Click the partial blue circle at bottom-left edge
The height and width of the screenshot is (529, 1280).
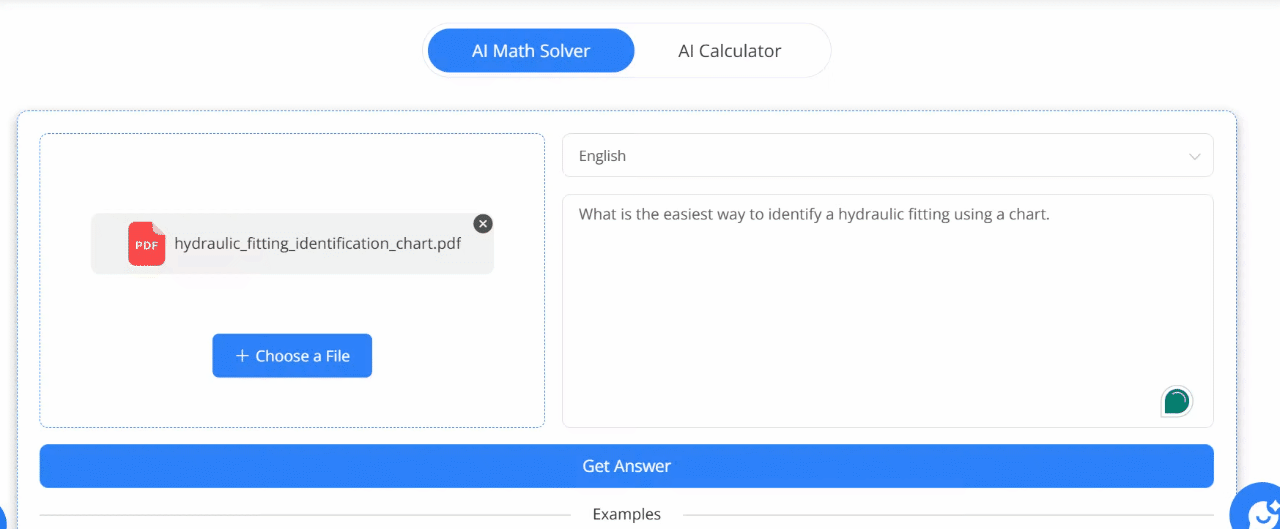3,516
